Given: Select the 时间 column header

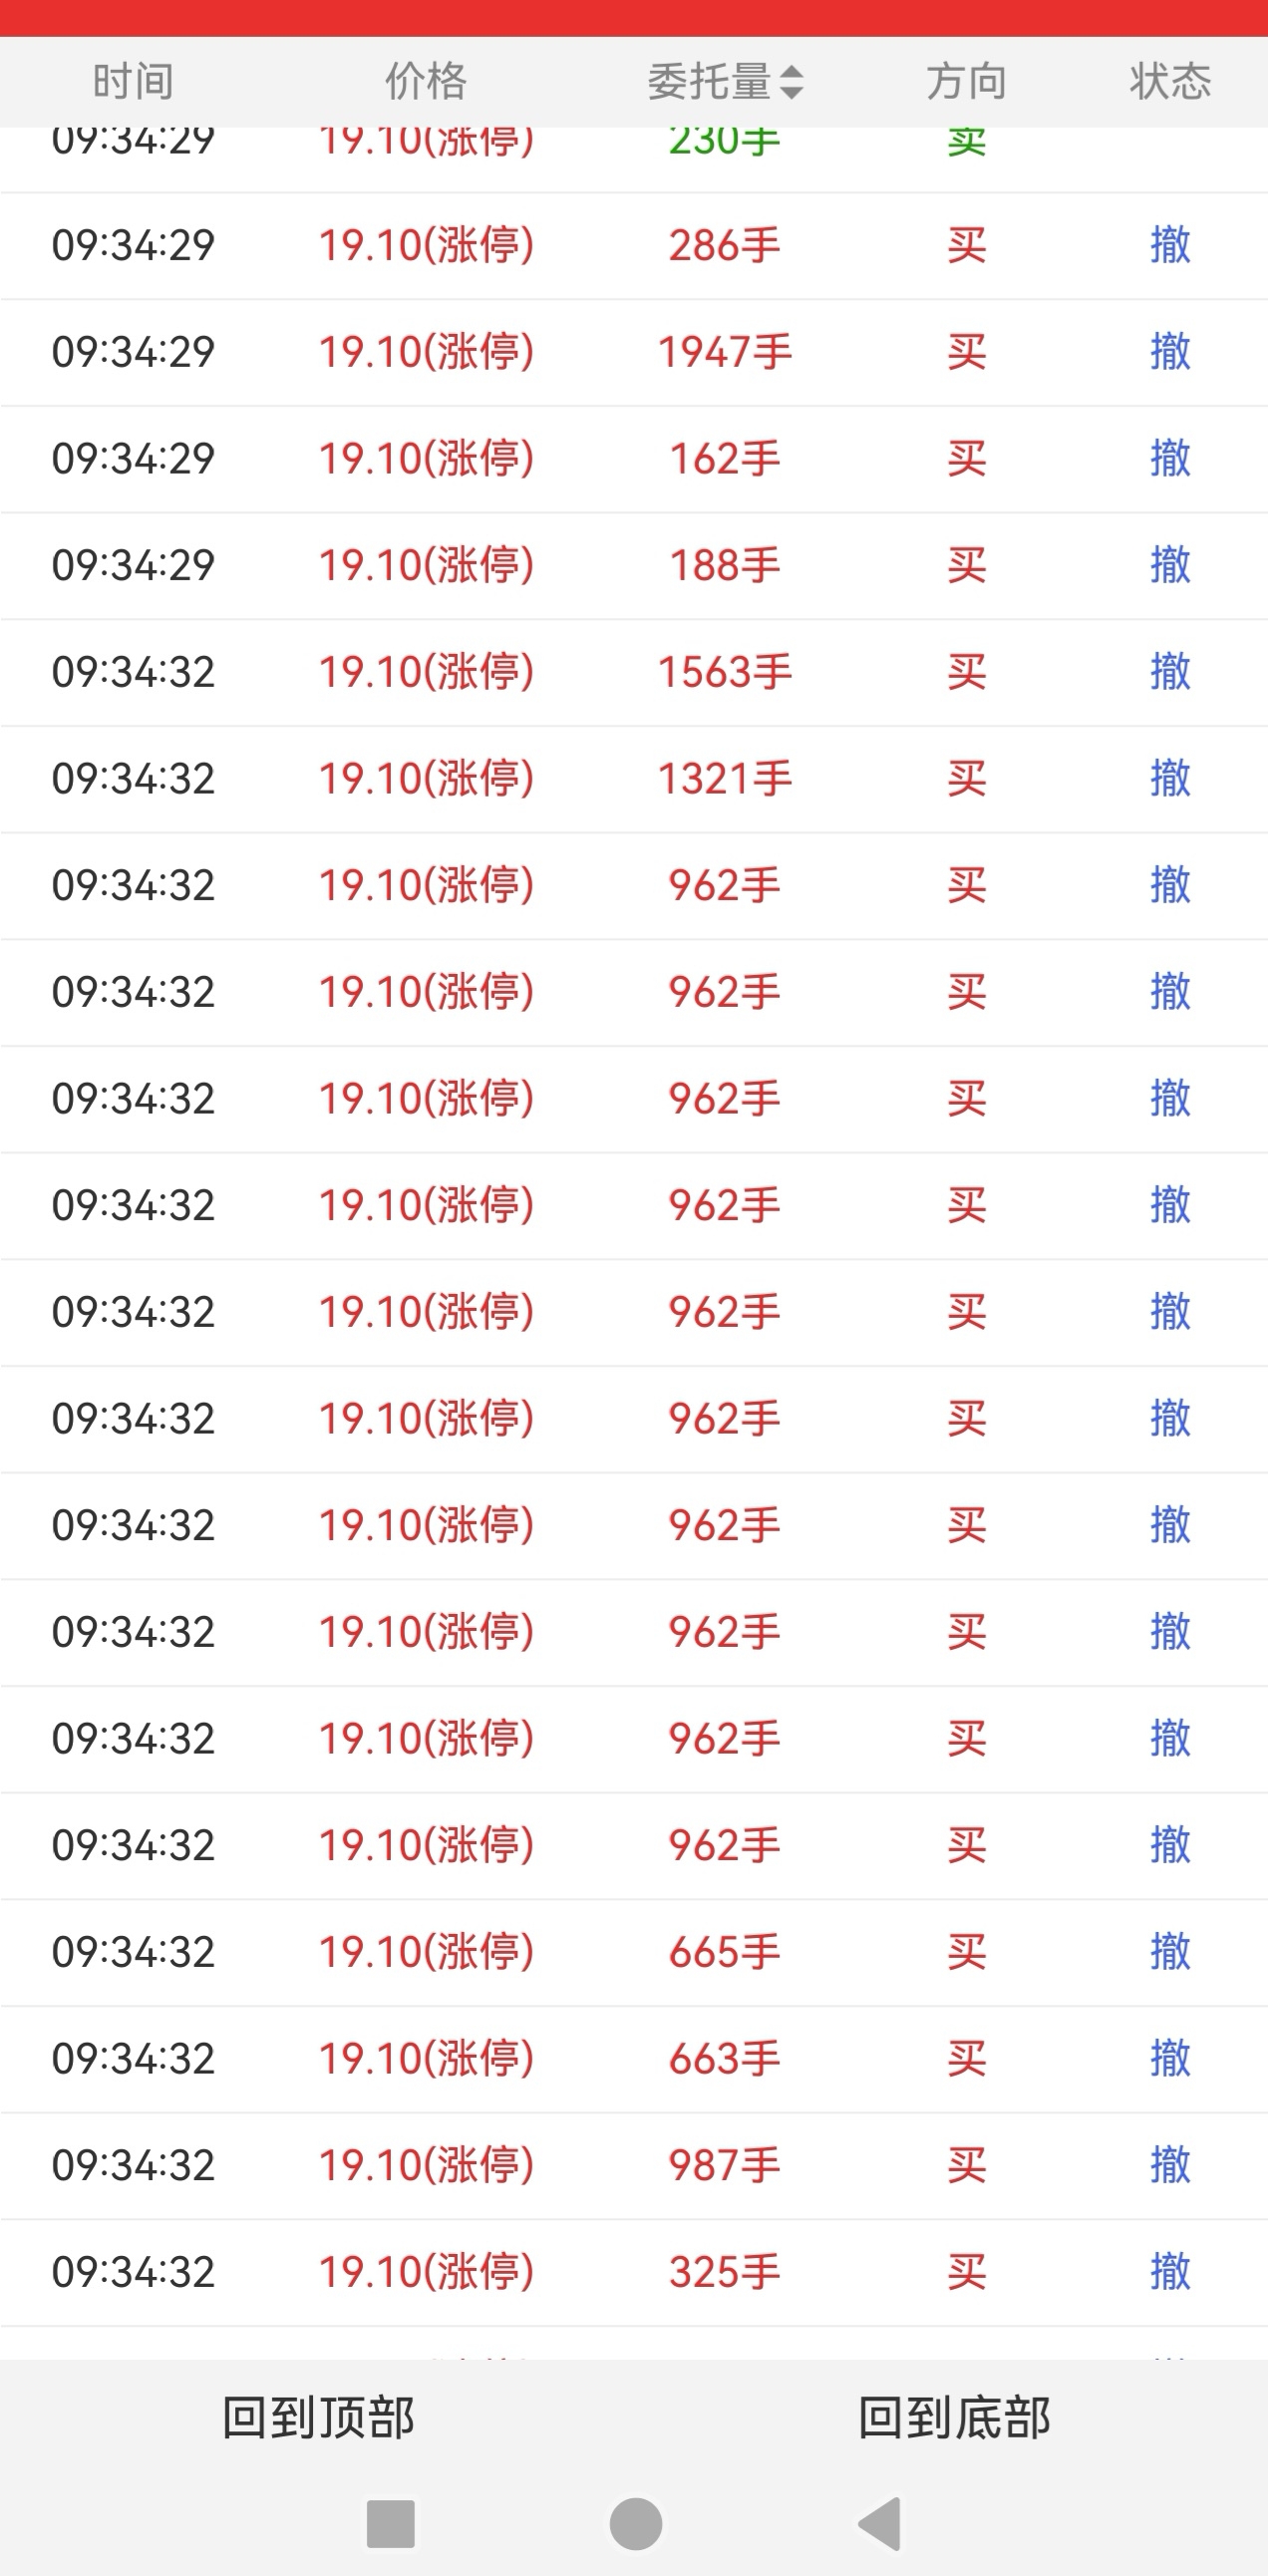Looking at the screenshot, I should (x=133, y=82).
